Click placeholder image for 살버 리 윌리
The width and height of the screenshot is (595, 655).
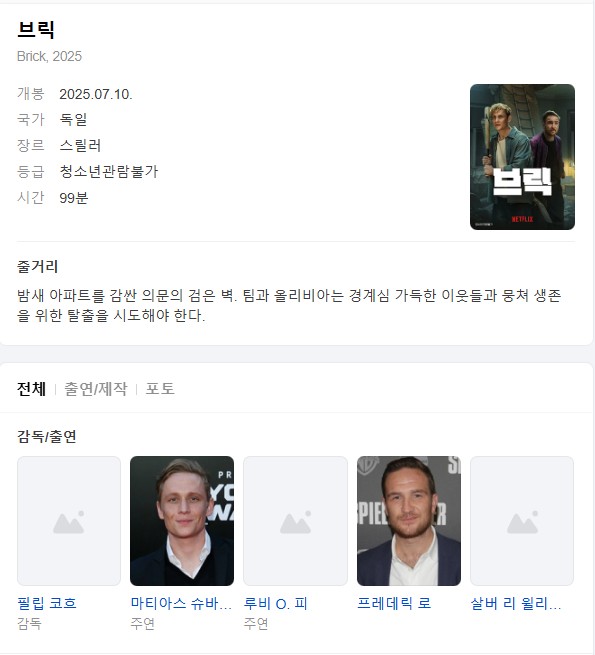pyautogui.click(x=522, y=521)
